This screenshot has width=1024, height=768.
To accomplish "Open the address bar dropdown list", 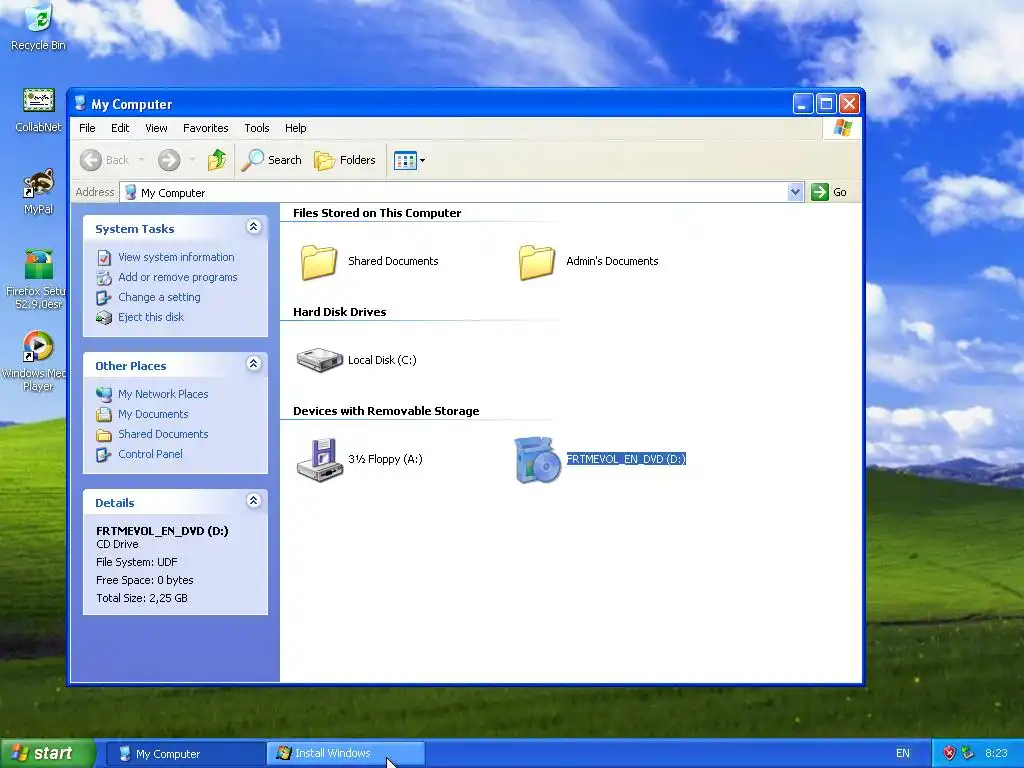I will pyautogui.click(x=795, y=192).
